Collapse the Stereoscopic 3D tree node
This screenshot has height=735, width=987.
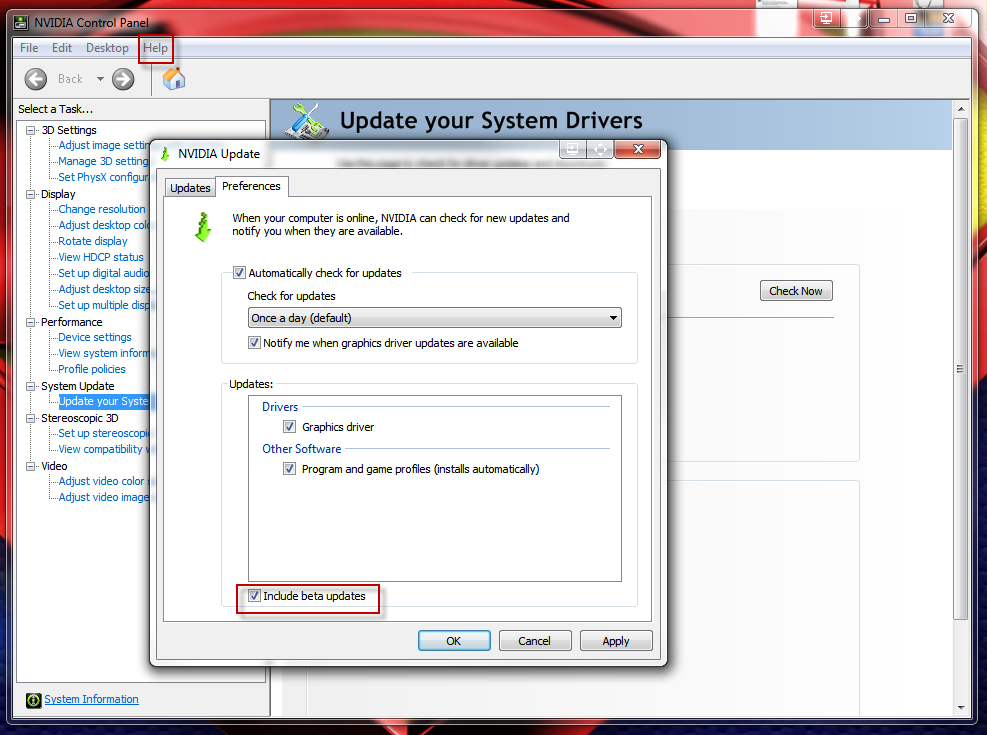pos(30,418)
